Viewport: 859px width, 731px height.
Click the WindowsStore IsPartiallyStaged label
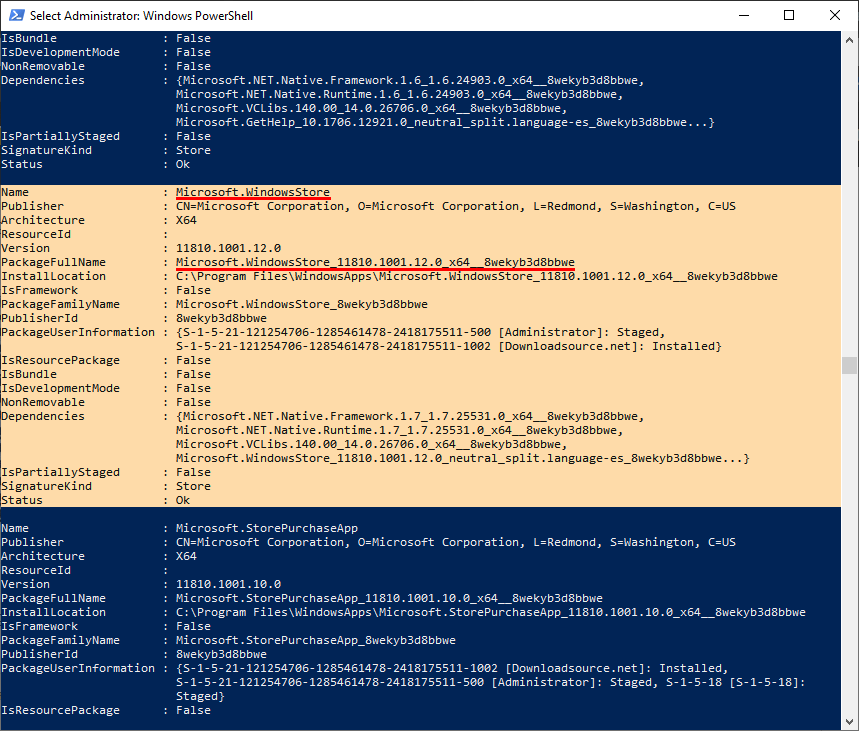point(60,472)
